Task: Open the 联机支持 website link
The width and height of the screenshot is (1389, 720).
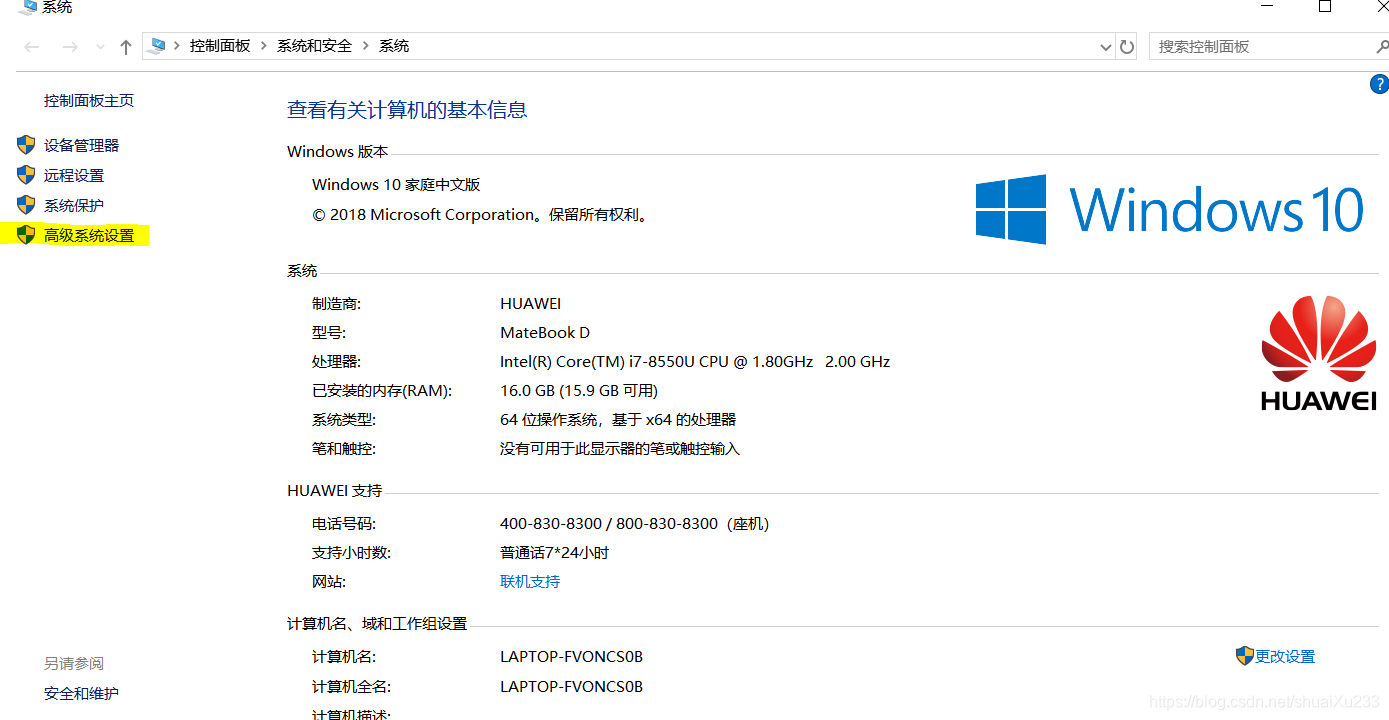Action: (x=530, y=582)
